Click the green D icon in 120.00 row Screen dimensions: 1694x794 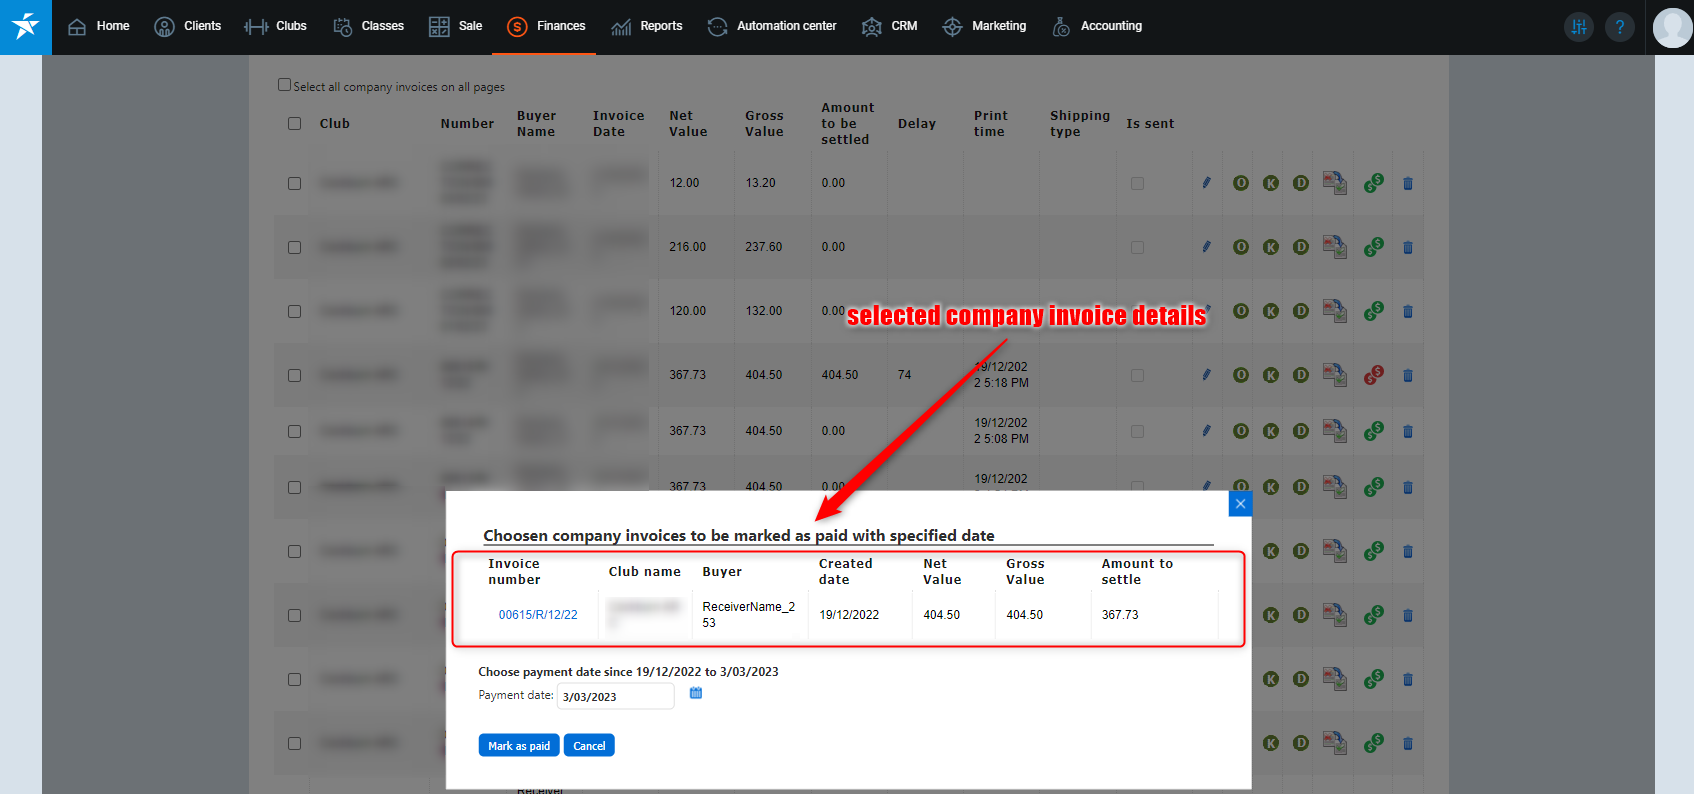coord(1301,311)
